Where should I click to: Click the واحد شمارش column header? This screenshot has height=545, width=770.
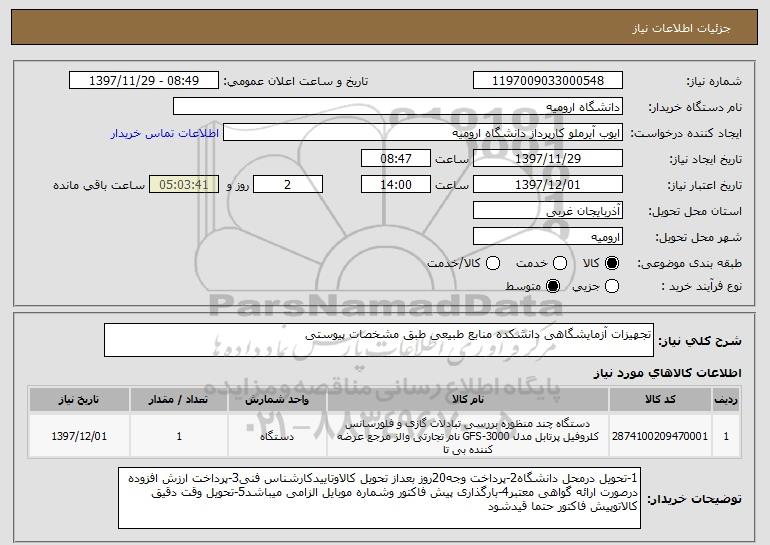coord(277,400)
